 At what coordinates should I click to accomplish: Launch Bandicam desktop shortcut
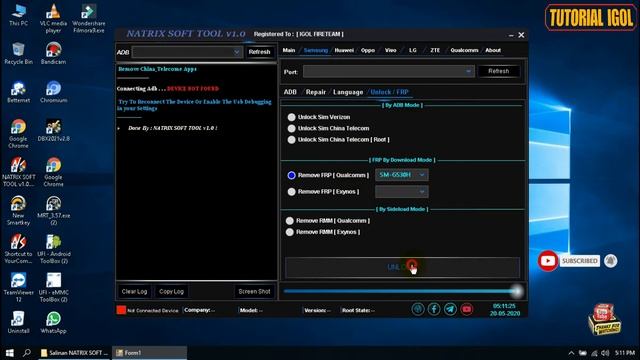click(53, 53)
